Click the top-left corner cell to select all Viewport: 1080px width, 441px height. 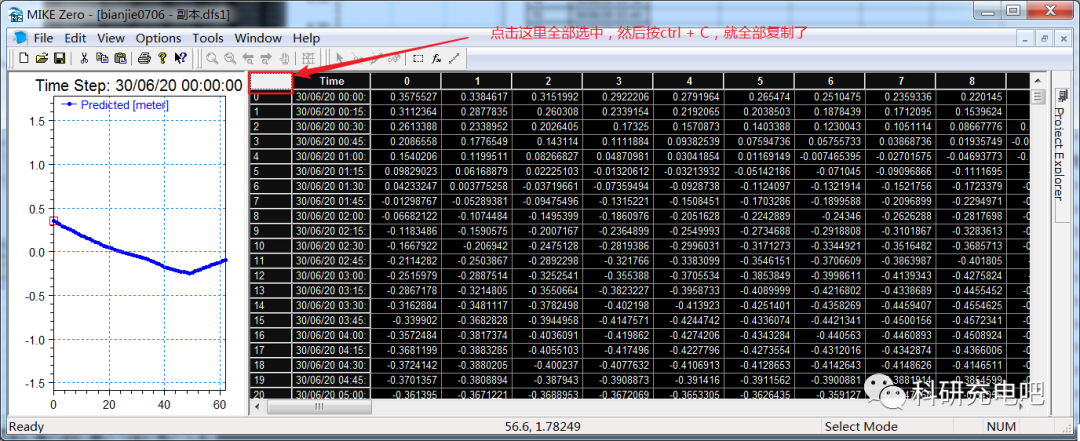pos(271,82)
